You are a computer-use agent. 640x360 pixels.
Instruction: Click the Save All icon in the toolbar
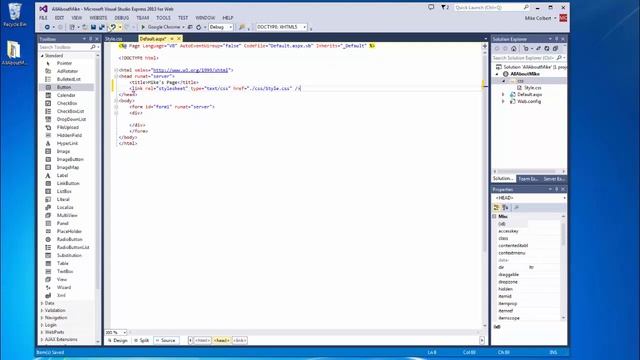coord(102,27)
